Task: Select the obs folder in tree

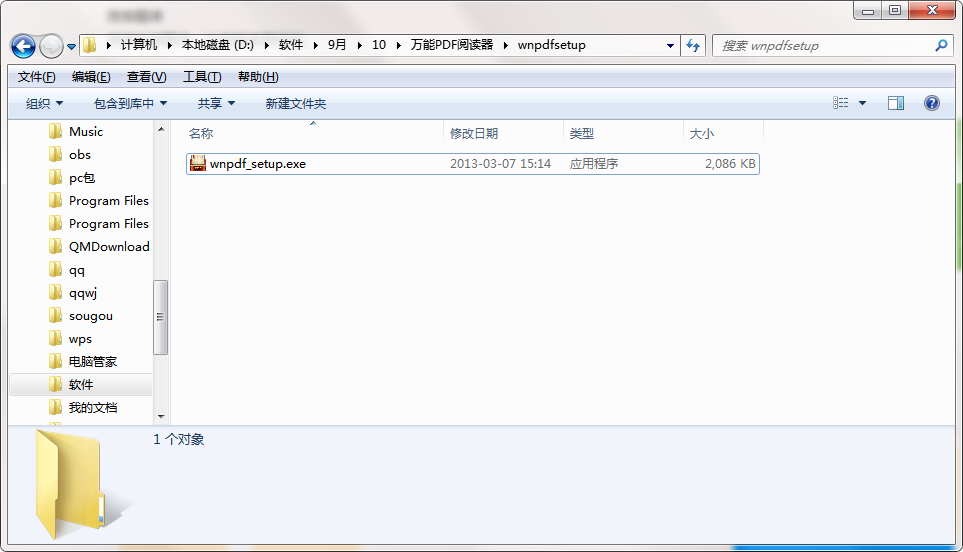Action: (x=81, y=155)
